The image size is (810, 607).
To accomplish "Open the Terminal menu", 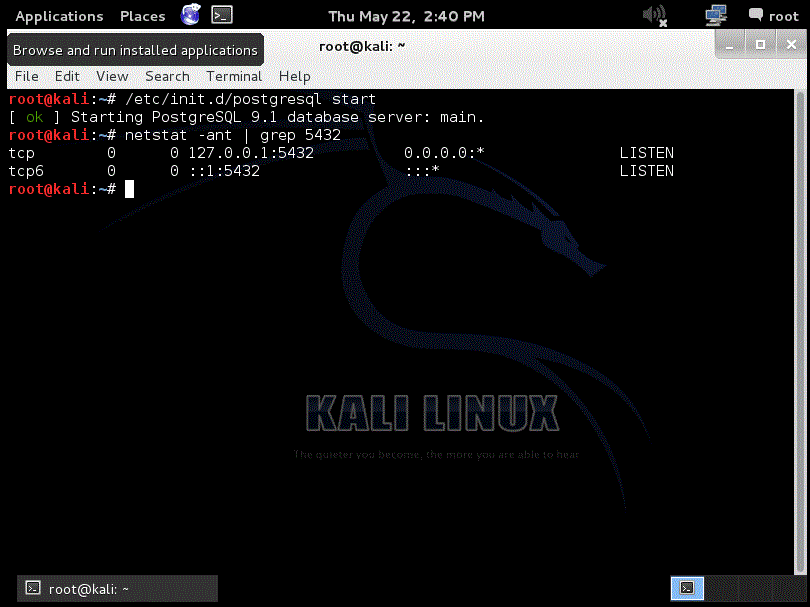I will [234, 76].
